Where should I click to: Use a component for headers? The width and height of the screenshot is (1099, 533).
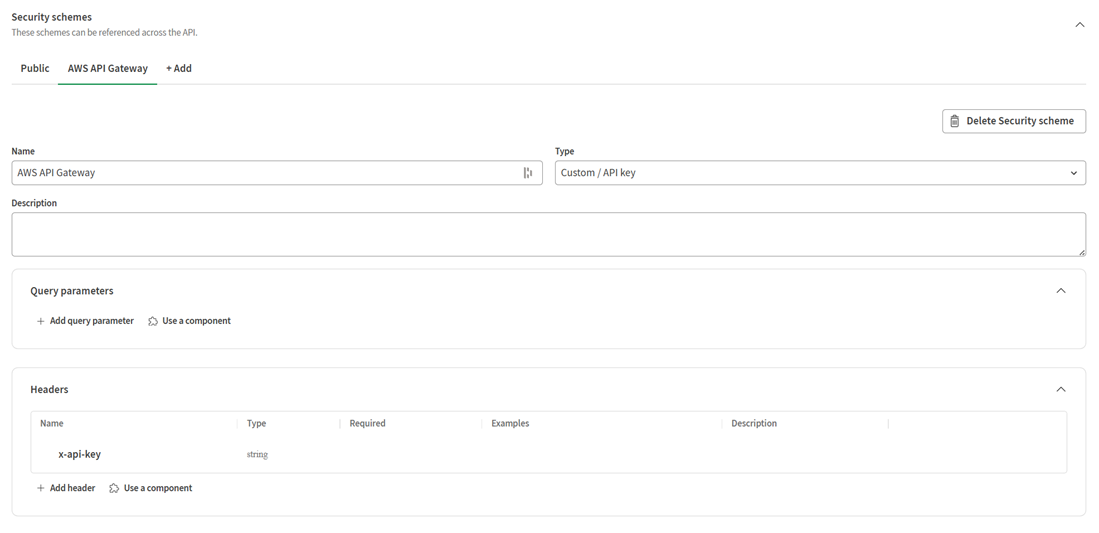151,487
